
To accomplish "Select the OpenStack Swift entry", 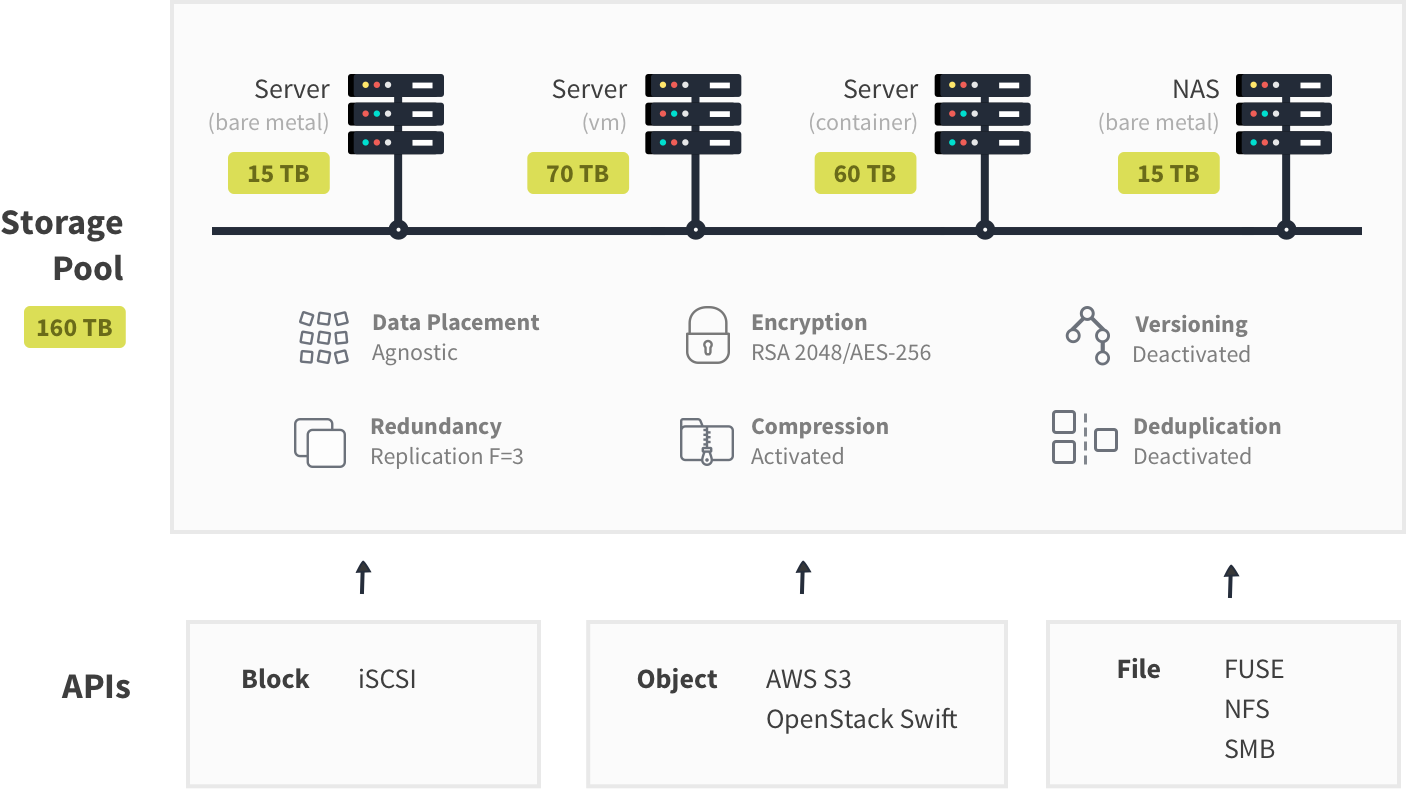I will click(x=861, y=719).
